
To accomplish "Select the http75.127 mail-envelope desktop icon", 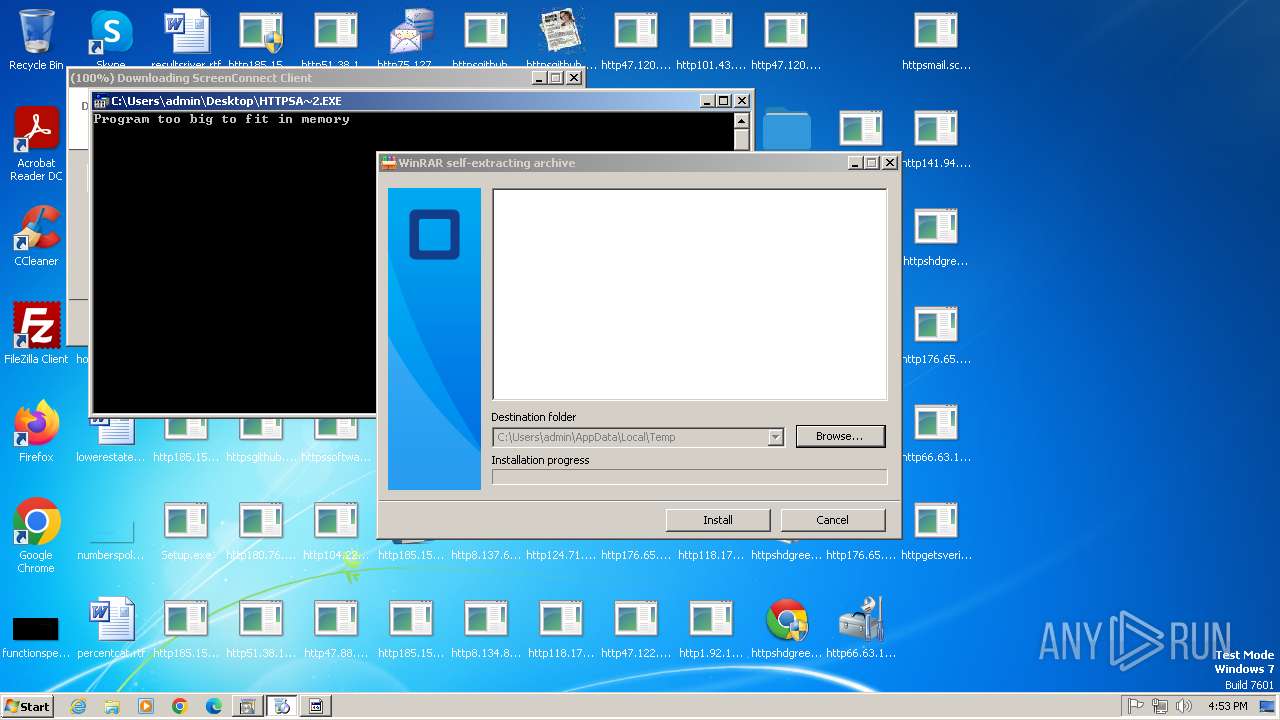I will point(411,40).
